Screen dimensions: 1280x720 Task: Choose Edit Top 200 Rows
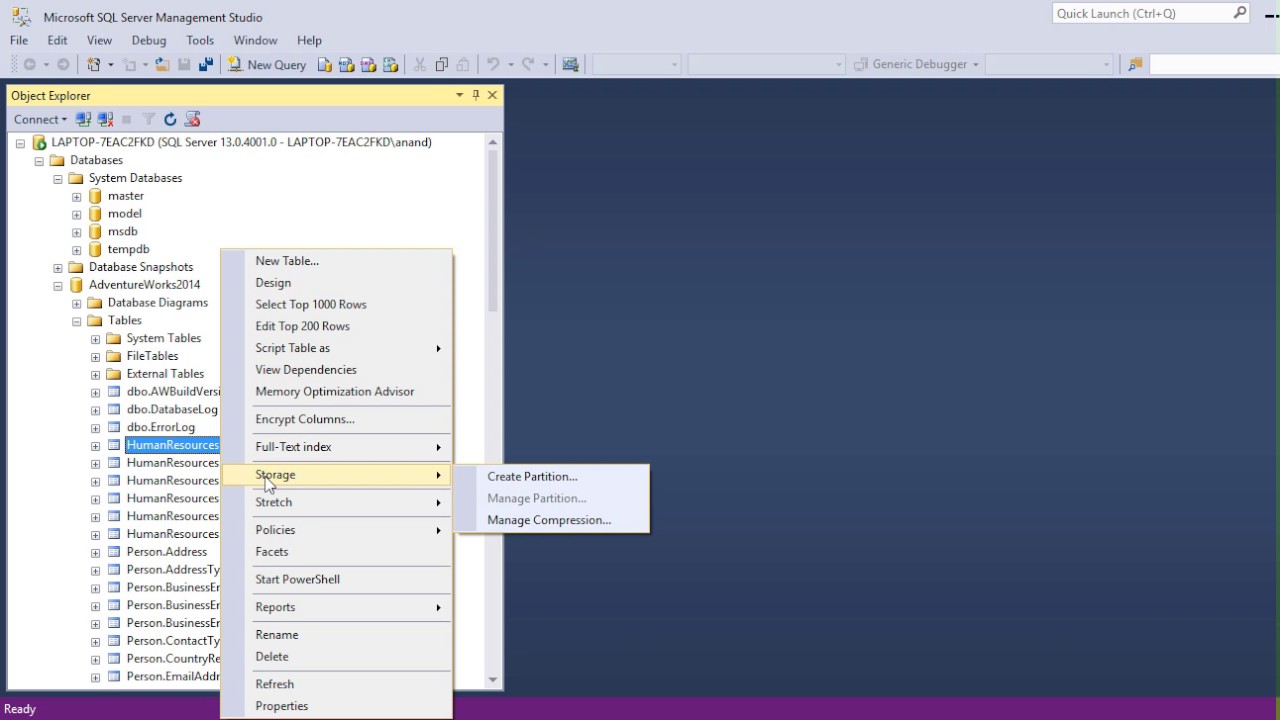pyautogui.click(x=337, y=326)
